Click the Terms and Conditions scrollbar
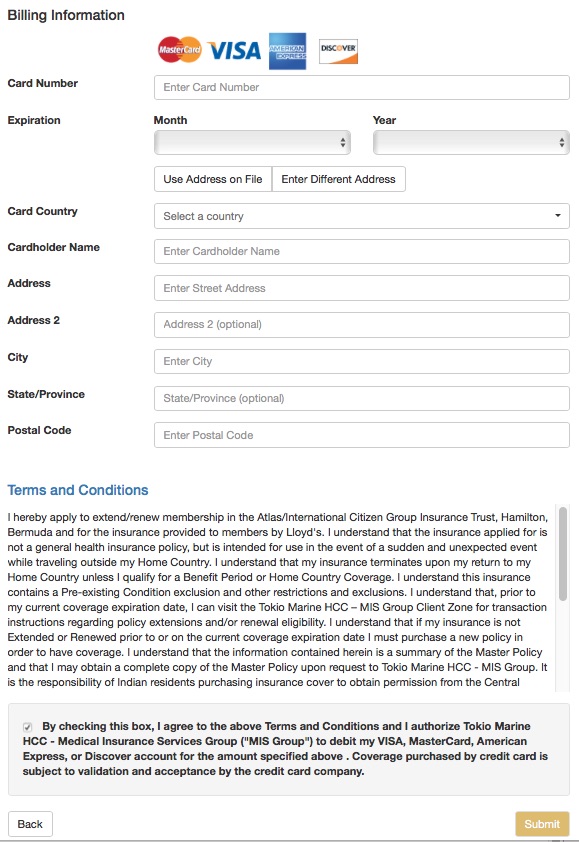 [x=563, y=553]
